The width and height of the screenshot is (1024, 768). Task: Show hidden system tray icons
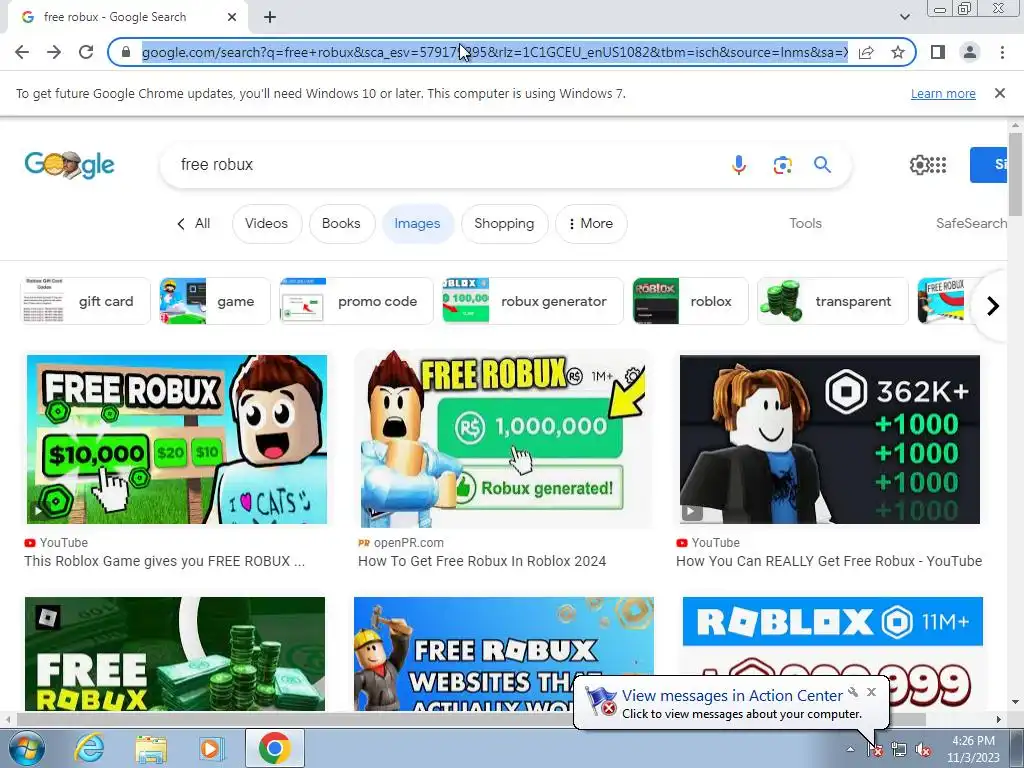(x=850, y=749)
